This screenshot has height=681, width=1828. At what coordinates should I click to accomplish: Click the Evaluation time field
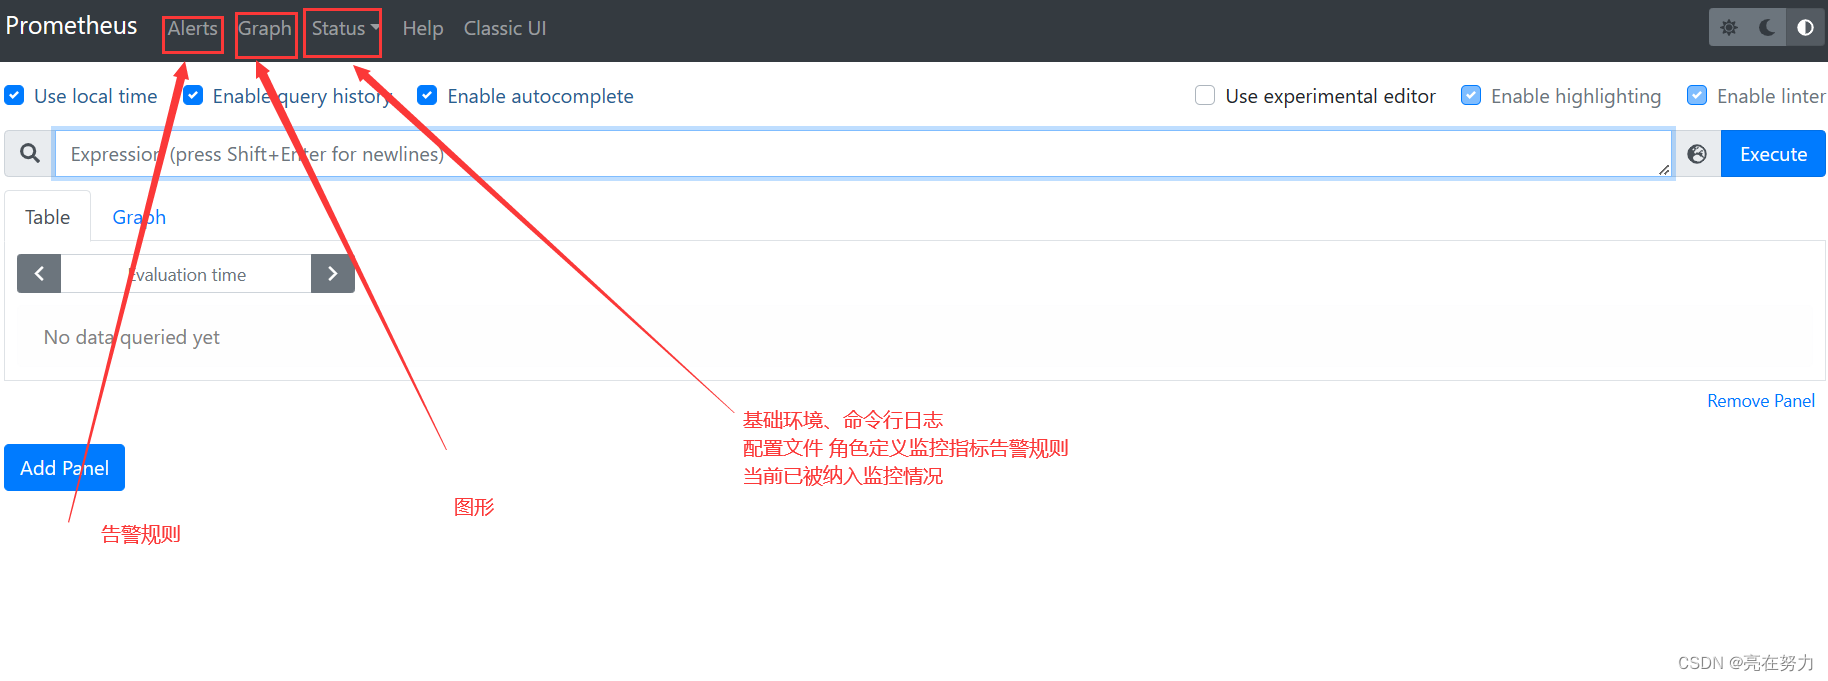pos(186,273)
